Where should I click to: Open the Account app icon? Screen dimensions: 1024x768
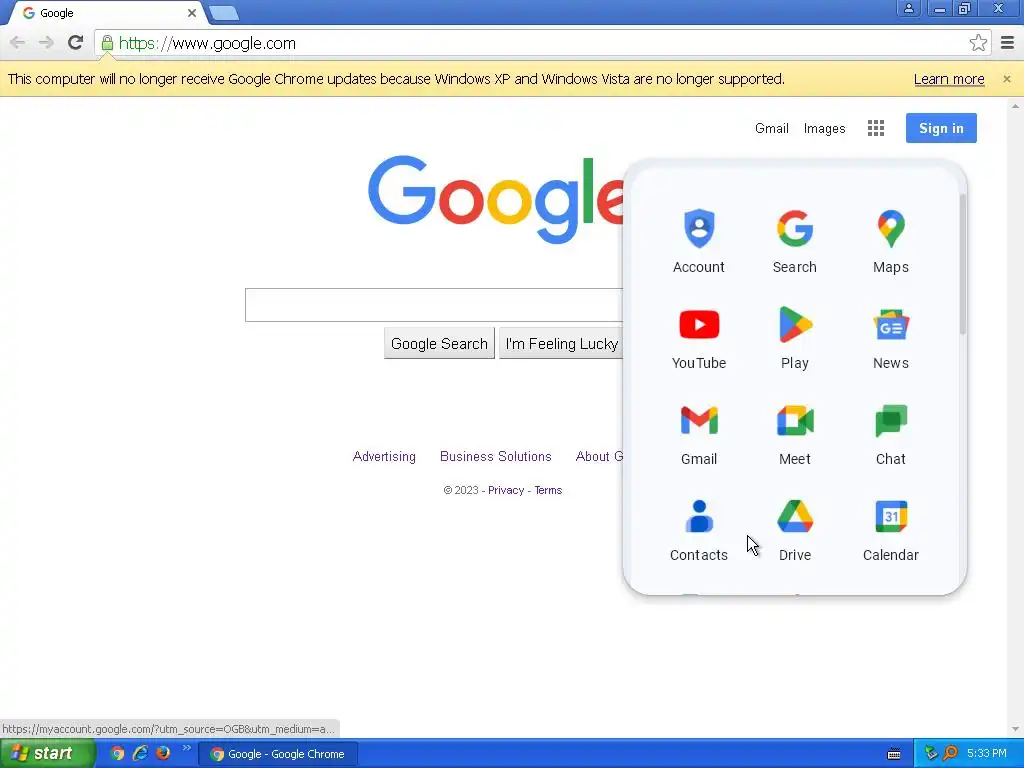click(699, 240)
